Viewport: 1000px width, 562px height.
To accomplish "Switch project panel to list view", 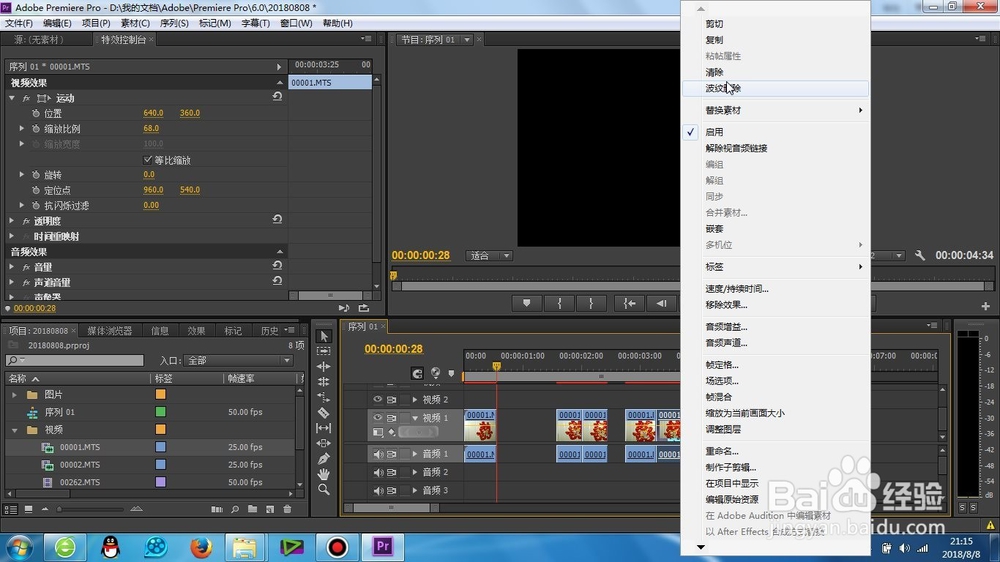I will coord(10,509).
